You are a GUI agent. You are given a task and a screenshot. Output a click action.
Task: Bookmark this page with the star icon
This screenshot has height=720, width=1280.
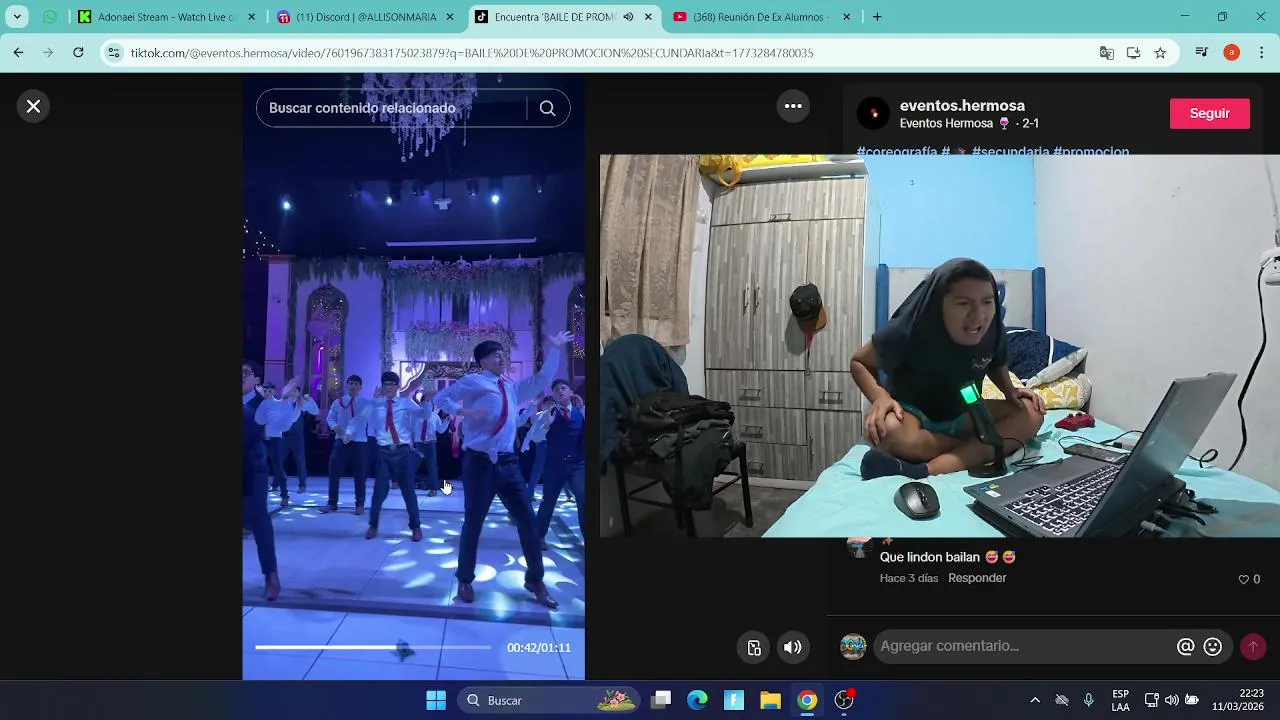[x=1160, y=53]
